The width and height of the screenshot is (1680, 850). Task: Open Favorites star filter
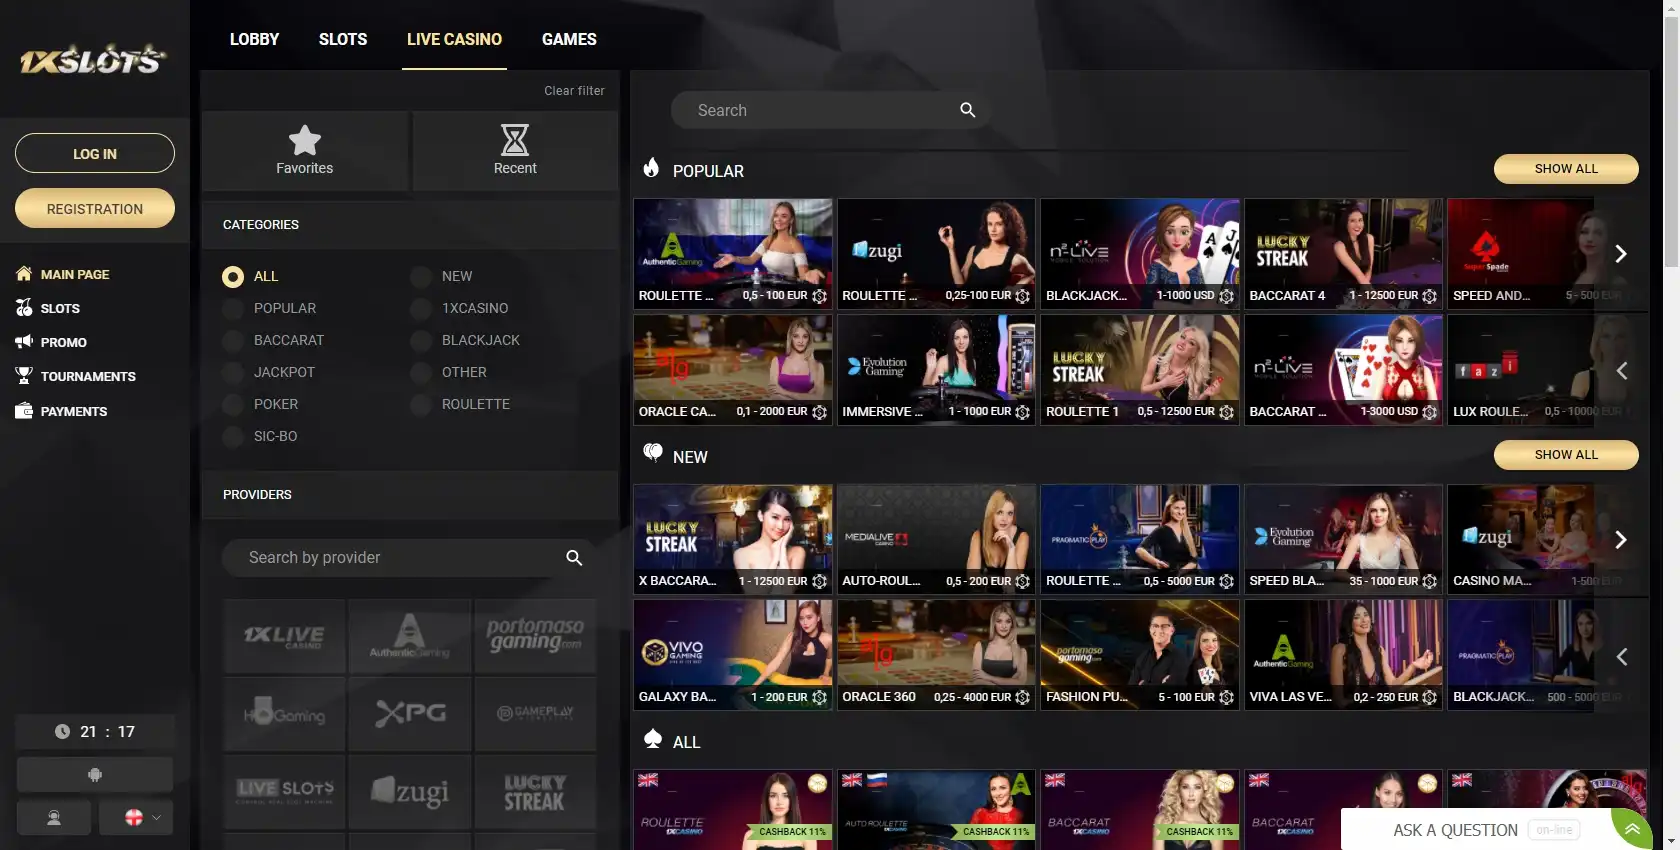(305, 151)
